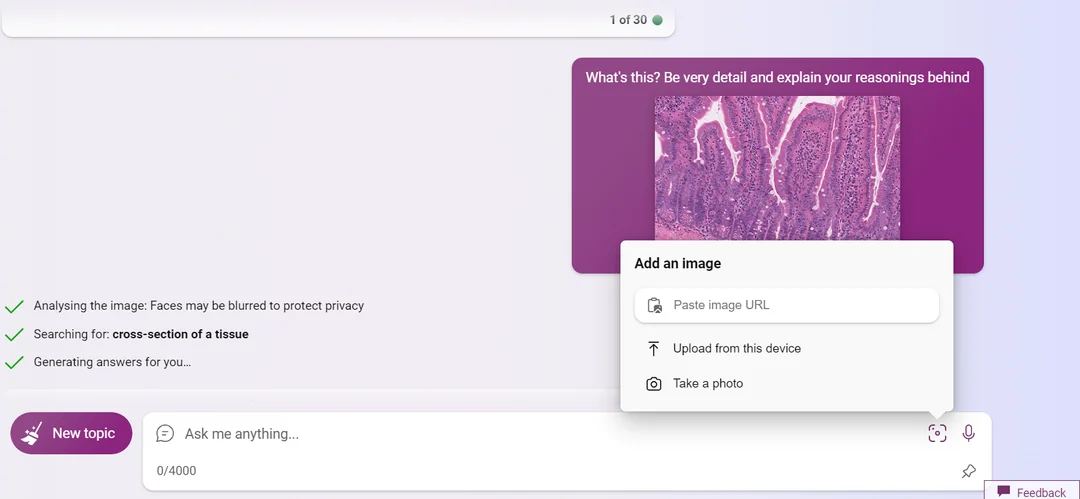Screen dimensions: 1080x499
Task: Click the clipboard icon in the URL field
Action: (655, 305)
